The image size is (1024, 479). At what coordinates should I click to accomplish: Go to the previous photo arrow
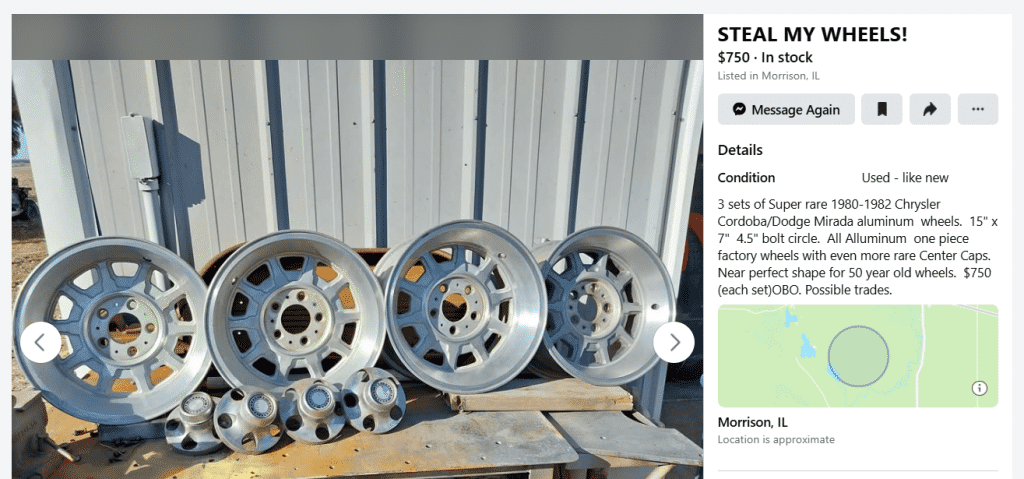[40, 342]
